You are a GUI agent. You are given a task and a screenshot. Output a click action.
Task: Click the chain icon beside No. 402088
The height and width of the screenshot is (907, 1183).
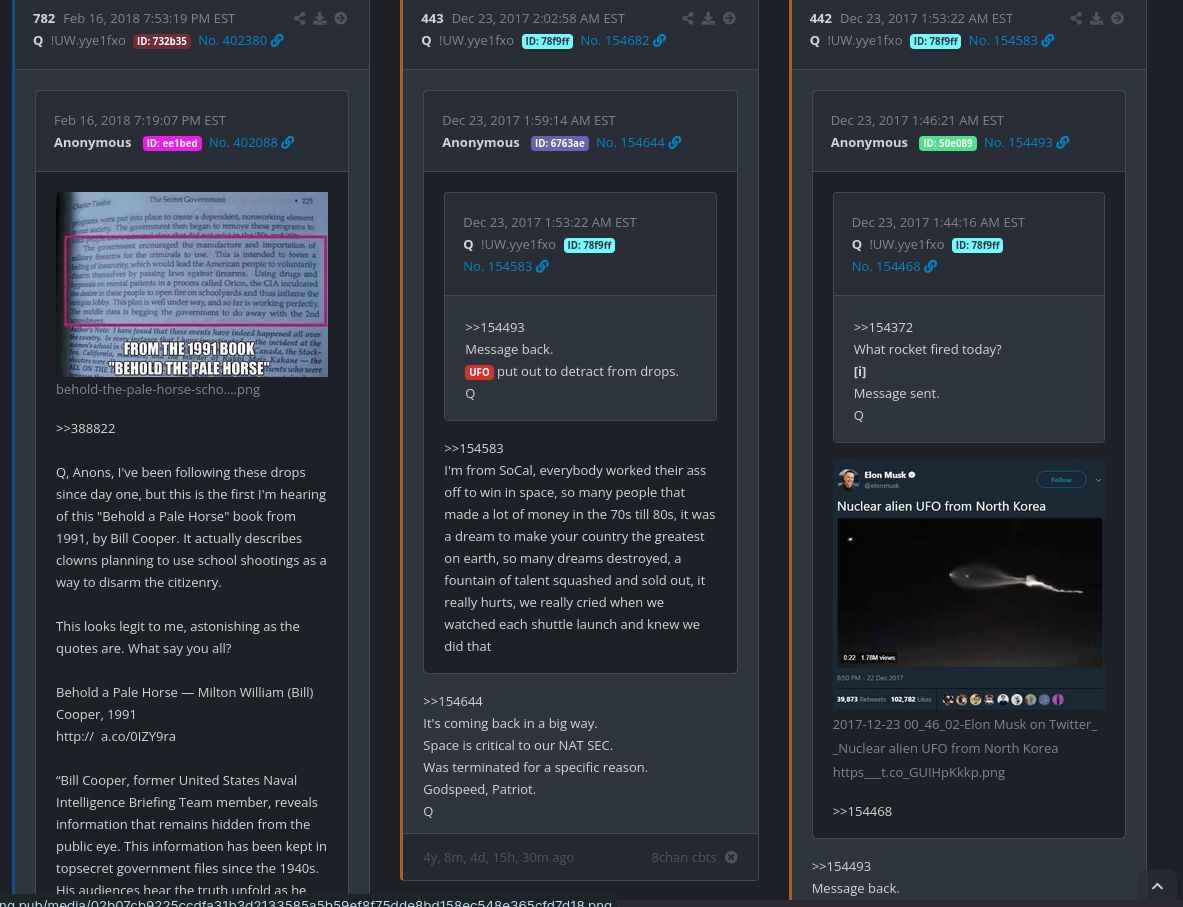(288, 143)
